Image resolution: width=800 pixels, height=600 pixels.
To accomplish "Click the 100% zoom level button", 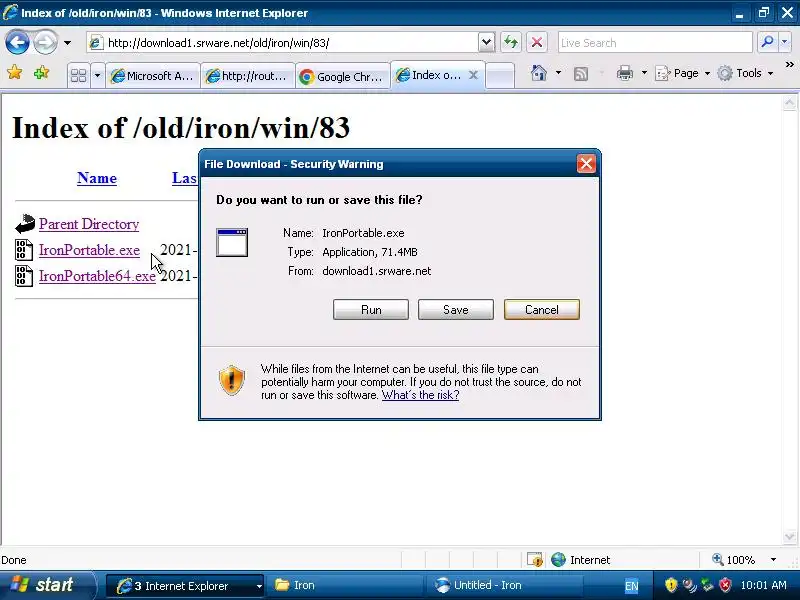I will coord(734,560).
